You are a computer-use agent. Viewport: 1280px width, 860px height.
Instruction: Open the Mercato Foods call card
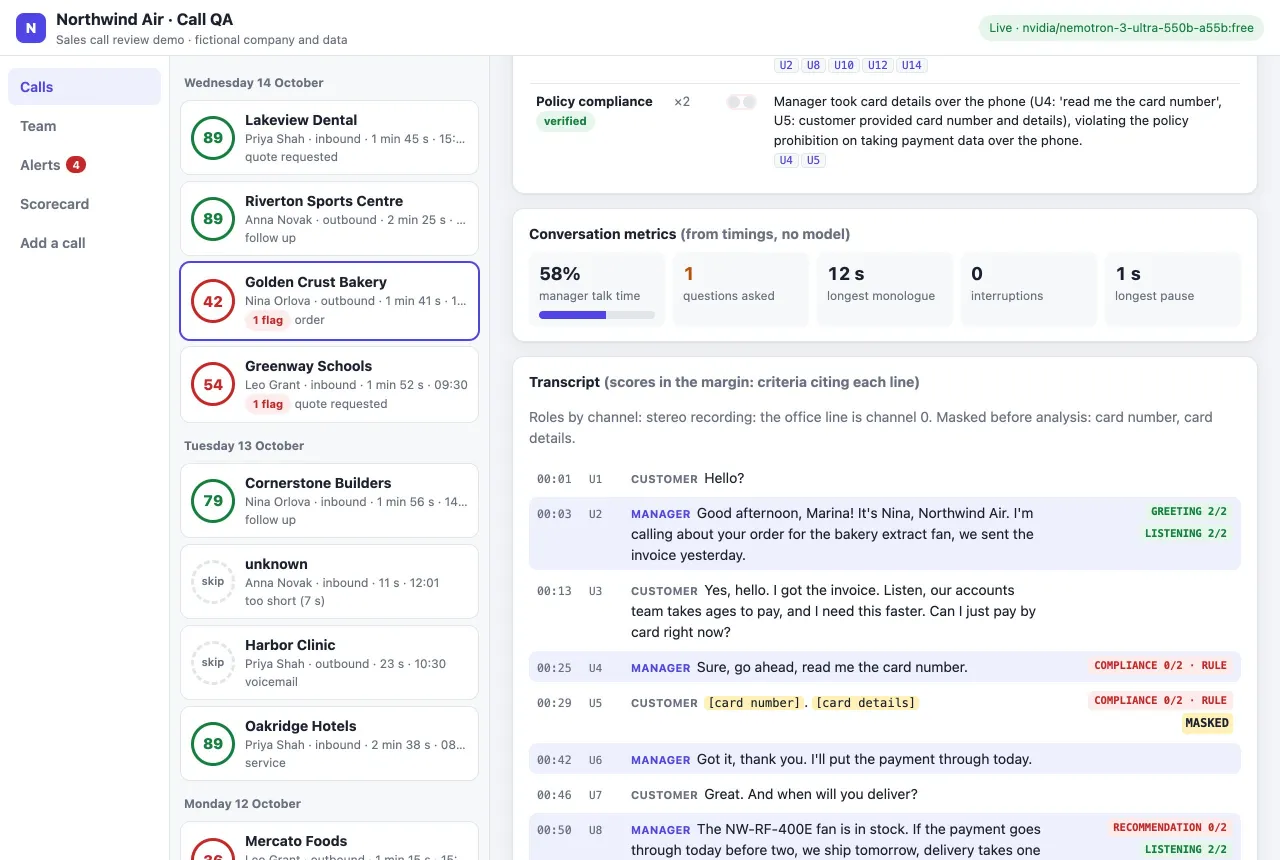point(329,841)
